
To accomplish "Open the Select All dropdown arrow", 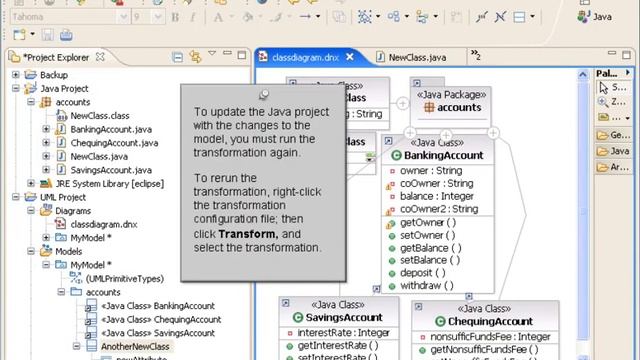I will click(x=378, y=17).
